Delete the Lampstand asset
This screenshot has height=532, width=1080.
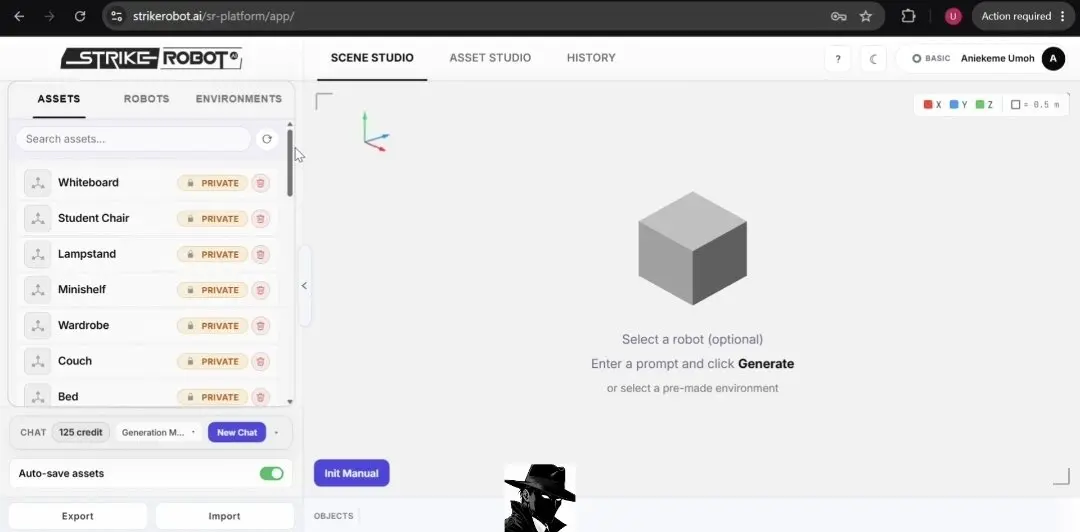click(x=260, y=255)
